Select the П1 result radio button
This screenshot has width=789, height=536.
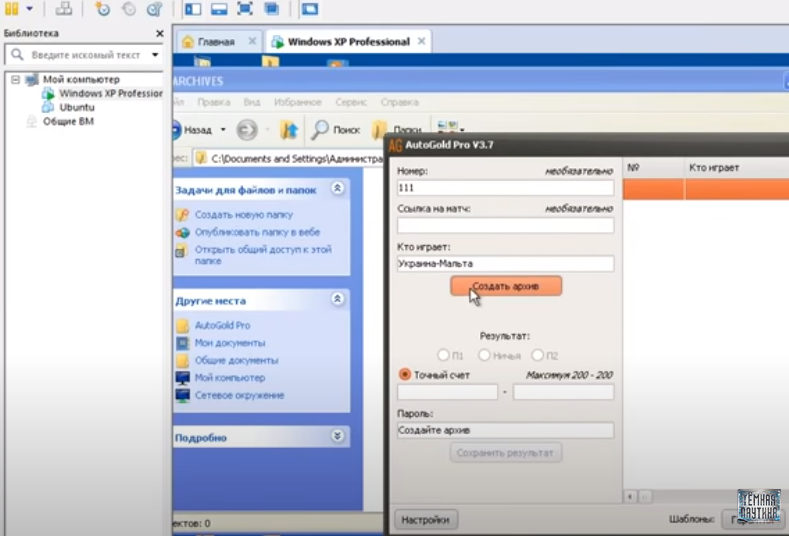click(x=444, y=355)
